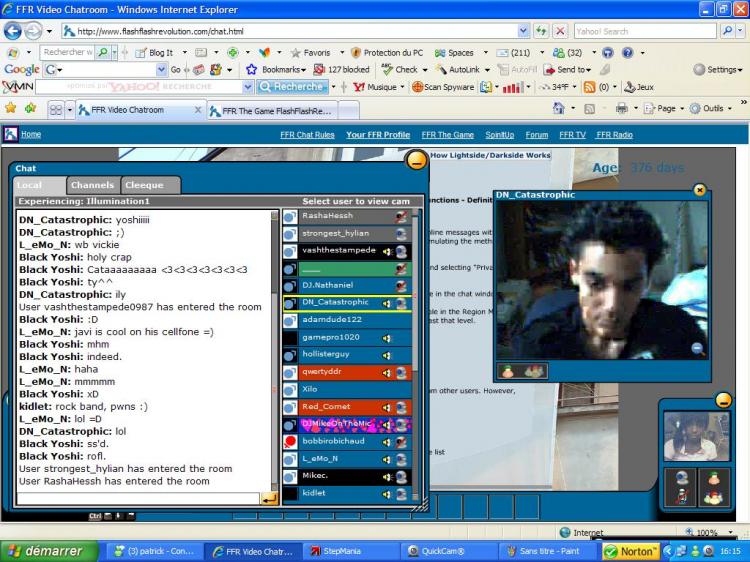Screen dimensions: 750x562
Task: Click speaker icon next to gamepro1020
Action: [x=387, y=338]
